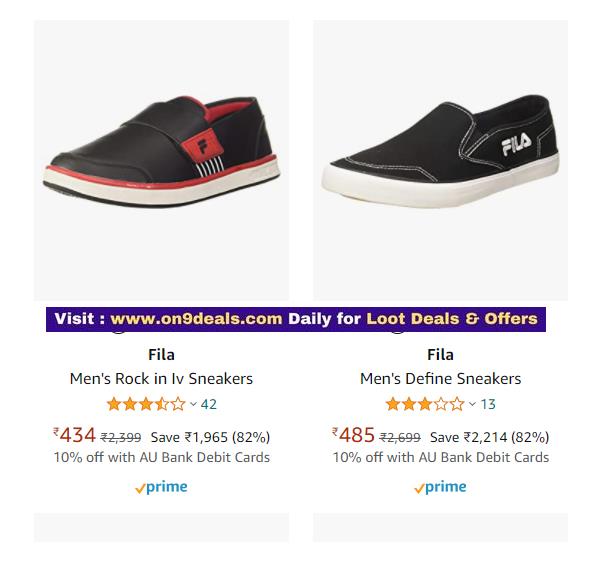Click the Prime badge under Rock in Iv Sneakers
The width and height of the screenshot is (601, 562).
pos(161,487)
